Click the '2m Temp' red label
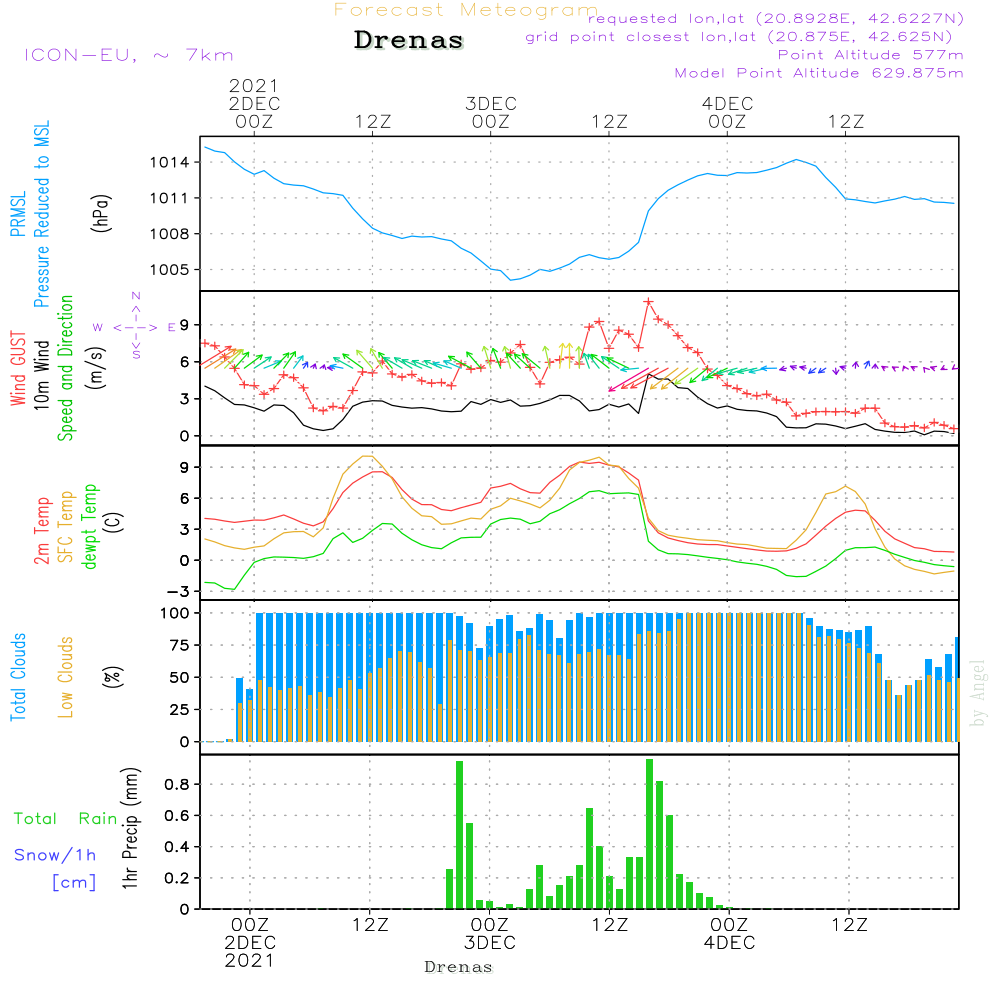The width and height of the screenshot is (1000, 1000). tap(41, 531)
